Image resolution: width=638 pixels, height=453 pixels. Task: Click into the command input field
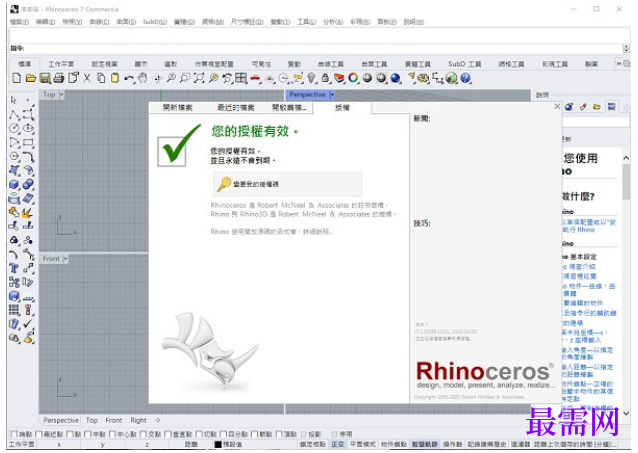coord(323,48)
